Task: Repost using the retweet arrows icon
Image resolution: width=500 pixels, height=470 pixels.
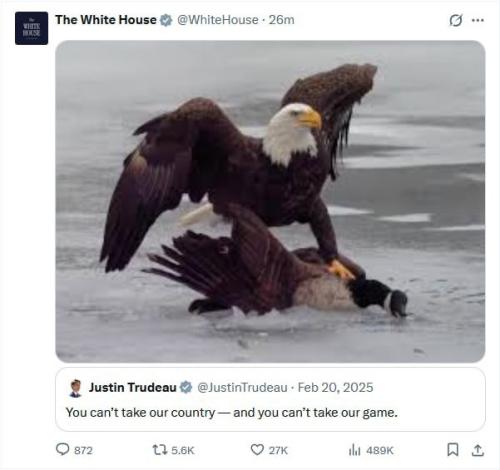Action: [160, 450]
